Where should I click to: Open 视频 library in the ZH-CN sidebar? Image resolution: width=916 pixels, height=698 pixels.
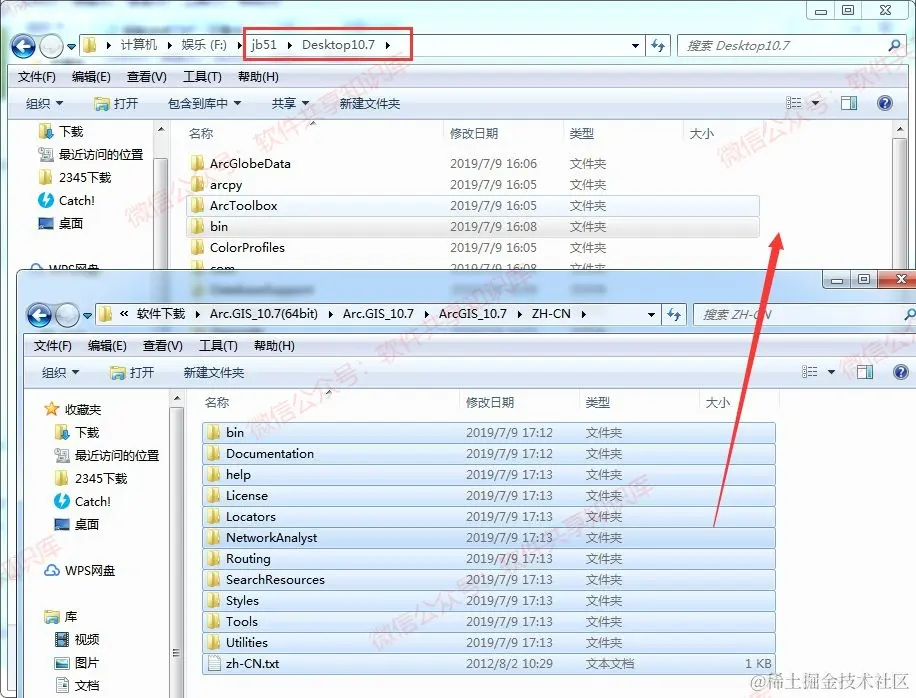click(77, 640)
